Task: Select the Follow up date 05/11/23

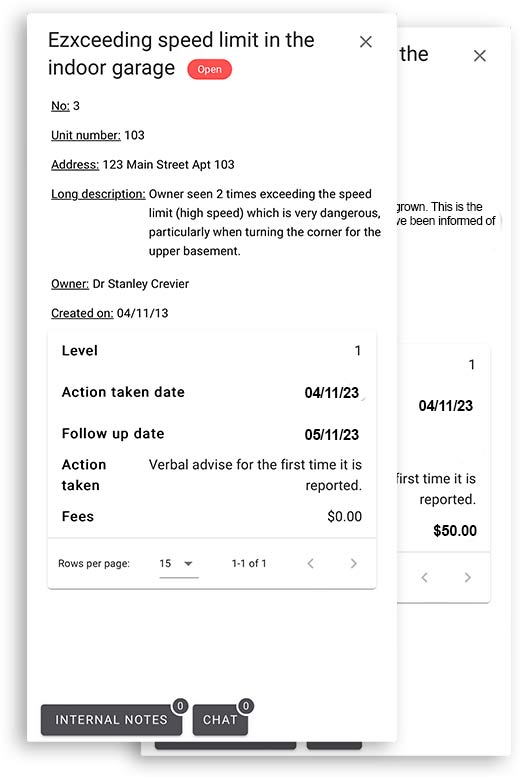Action: 332,435
